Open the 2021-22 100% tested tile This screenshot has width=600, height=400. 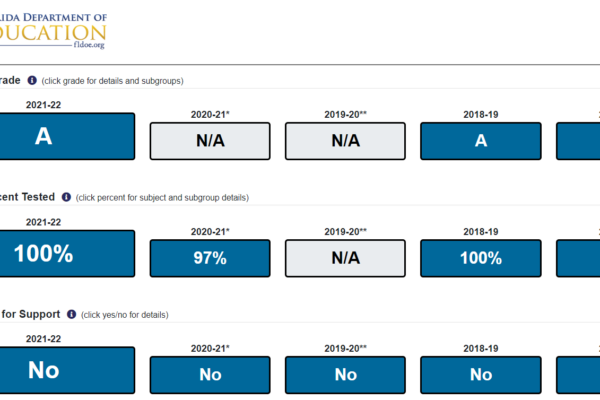point(67,253)
